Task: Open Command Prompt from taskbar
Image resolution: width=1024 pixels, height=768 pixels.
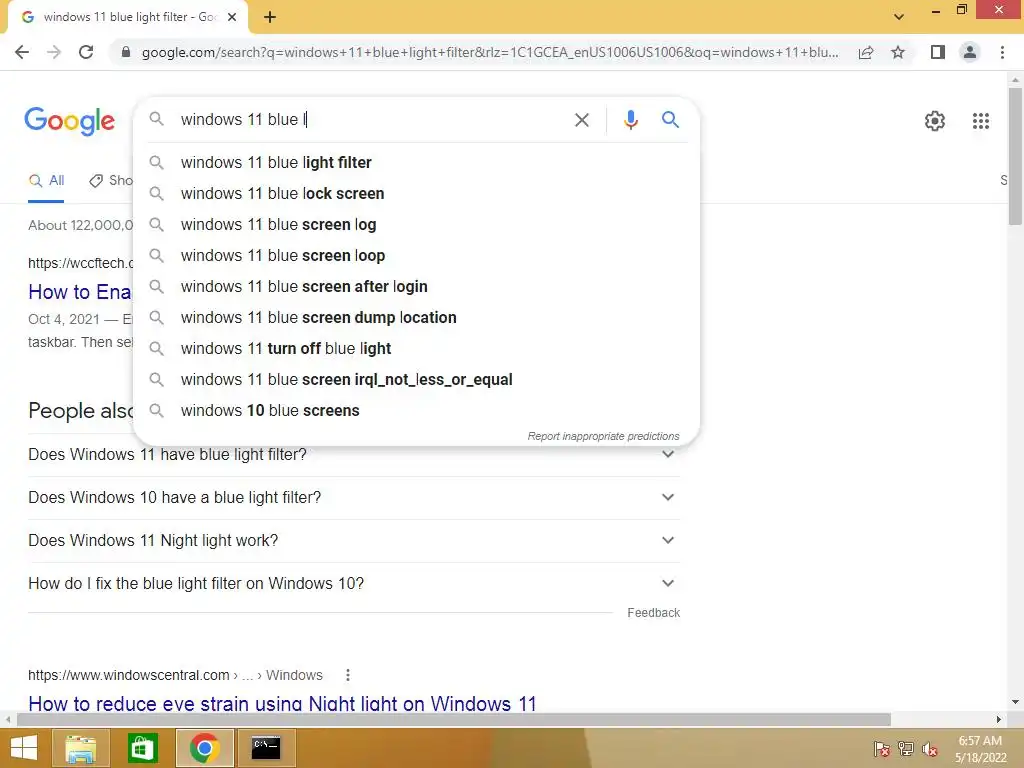Action: (x=266, y=748)
